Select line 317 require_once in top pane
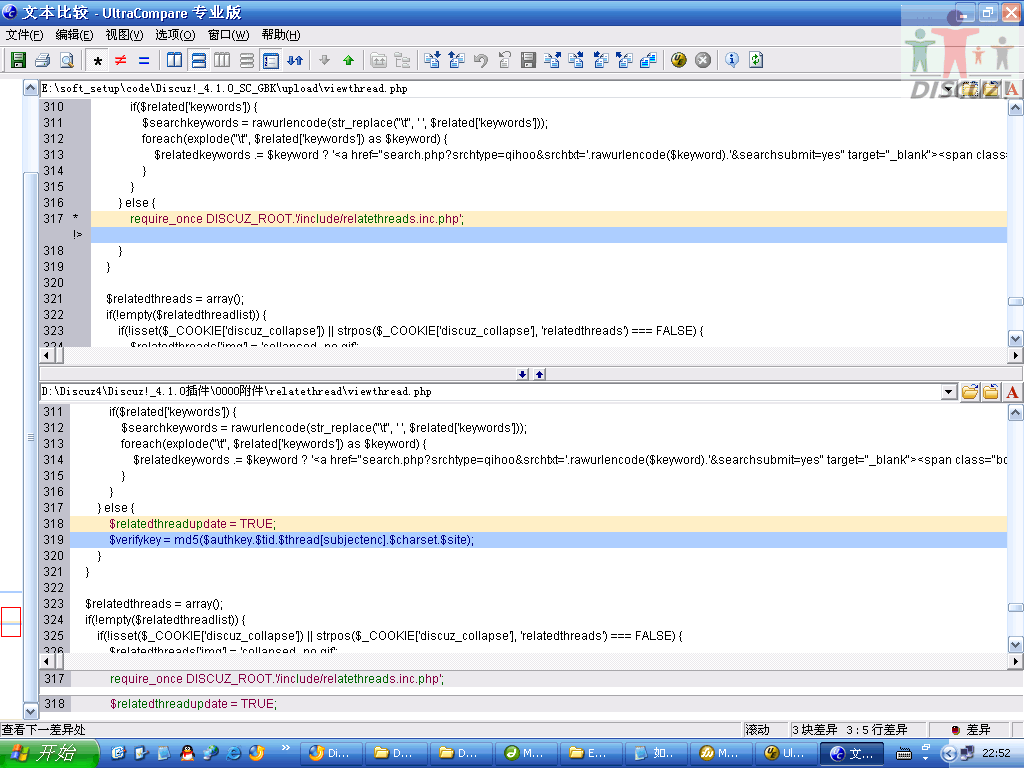 (549, 219)
